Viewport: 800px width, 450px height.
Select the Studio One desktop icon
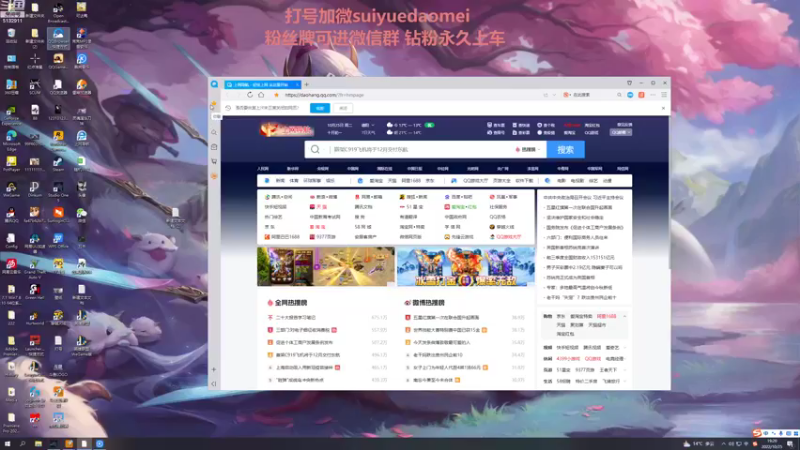coord(58,190)
